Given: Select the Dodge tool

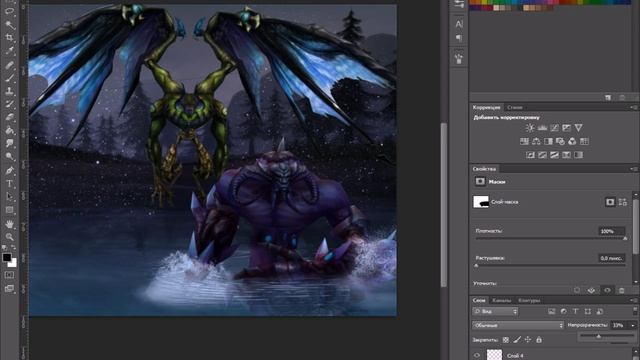Looking at the screenshot, I should coord(10,157).
